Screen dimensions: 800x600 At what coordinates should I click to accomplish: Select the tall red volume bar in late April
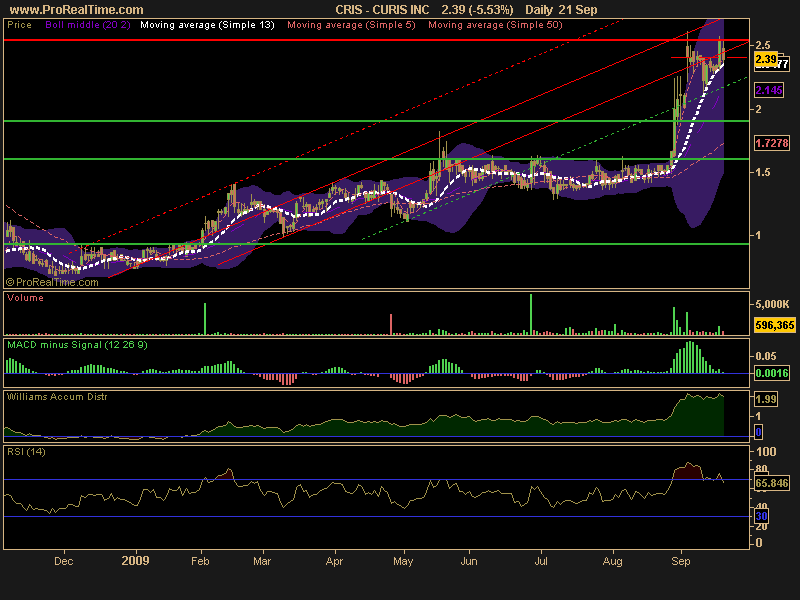[391, 324]
